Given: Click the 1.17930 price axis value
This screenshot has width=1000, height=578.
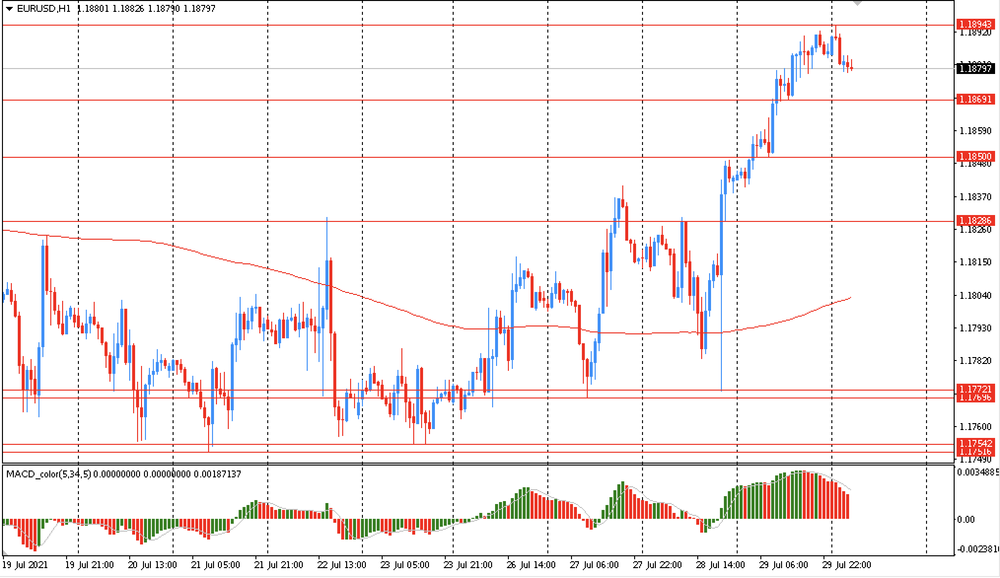Looking at the screenshot, I should pyautogui.click(x=976, y=328).
